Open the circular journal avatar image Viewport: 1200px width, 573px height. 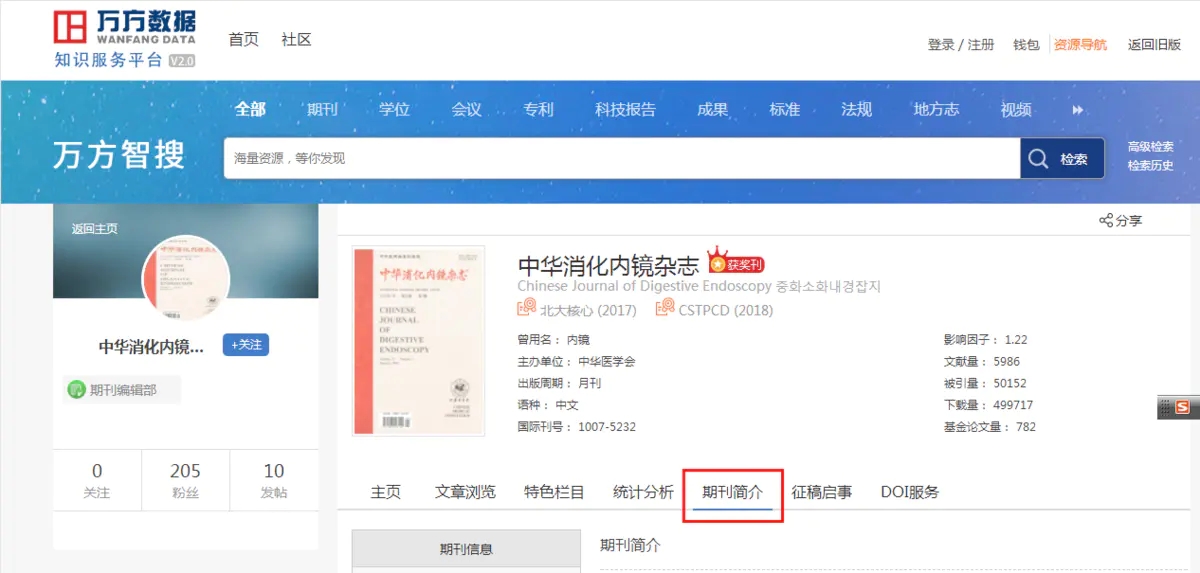[186, 280]
